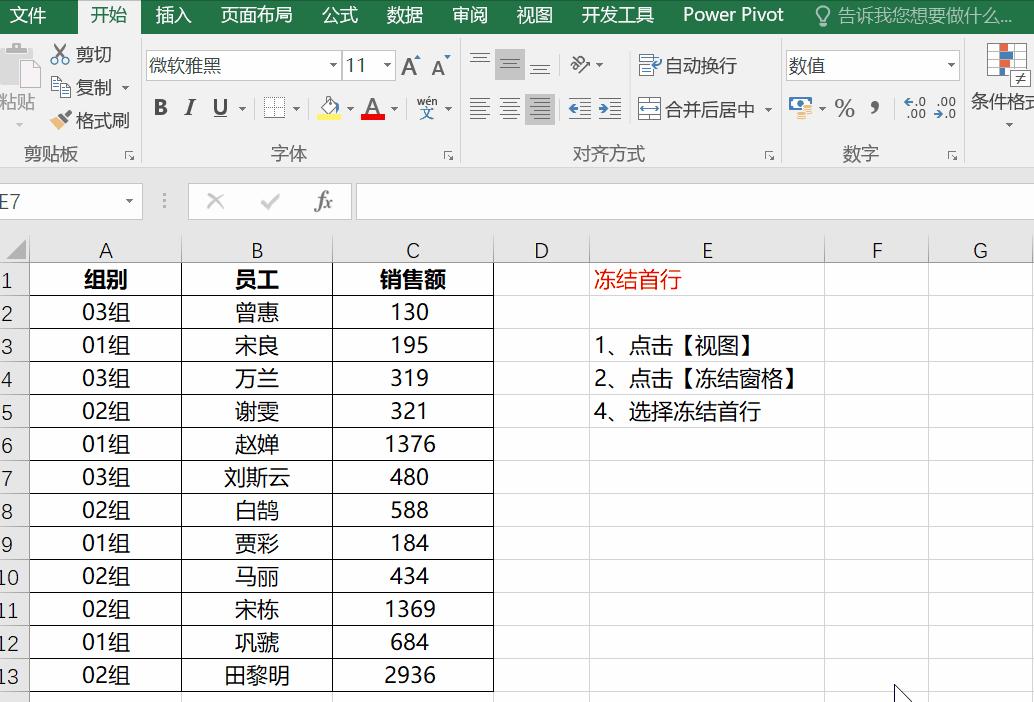Click the Increase Decimal icon
The image size is (1034, 702).
pos(917,108)
